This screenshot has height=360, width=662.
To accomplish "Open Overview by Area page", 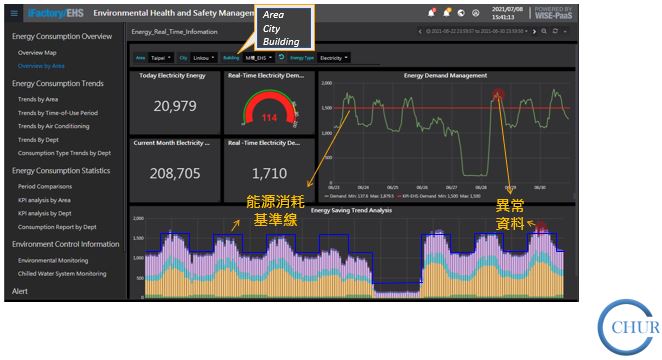I will [x=41, y=66].
